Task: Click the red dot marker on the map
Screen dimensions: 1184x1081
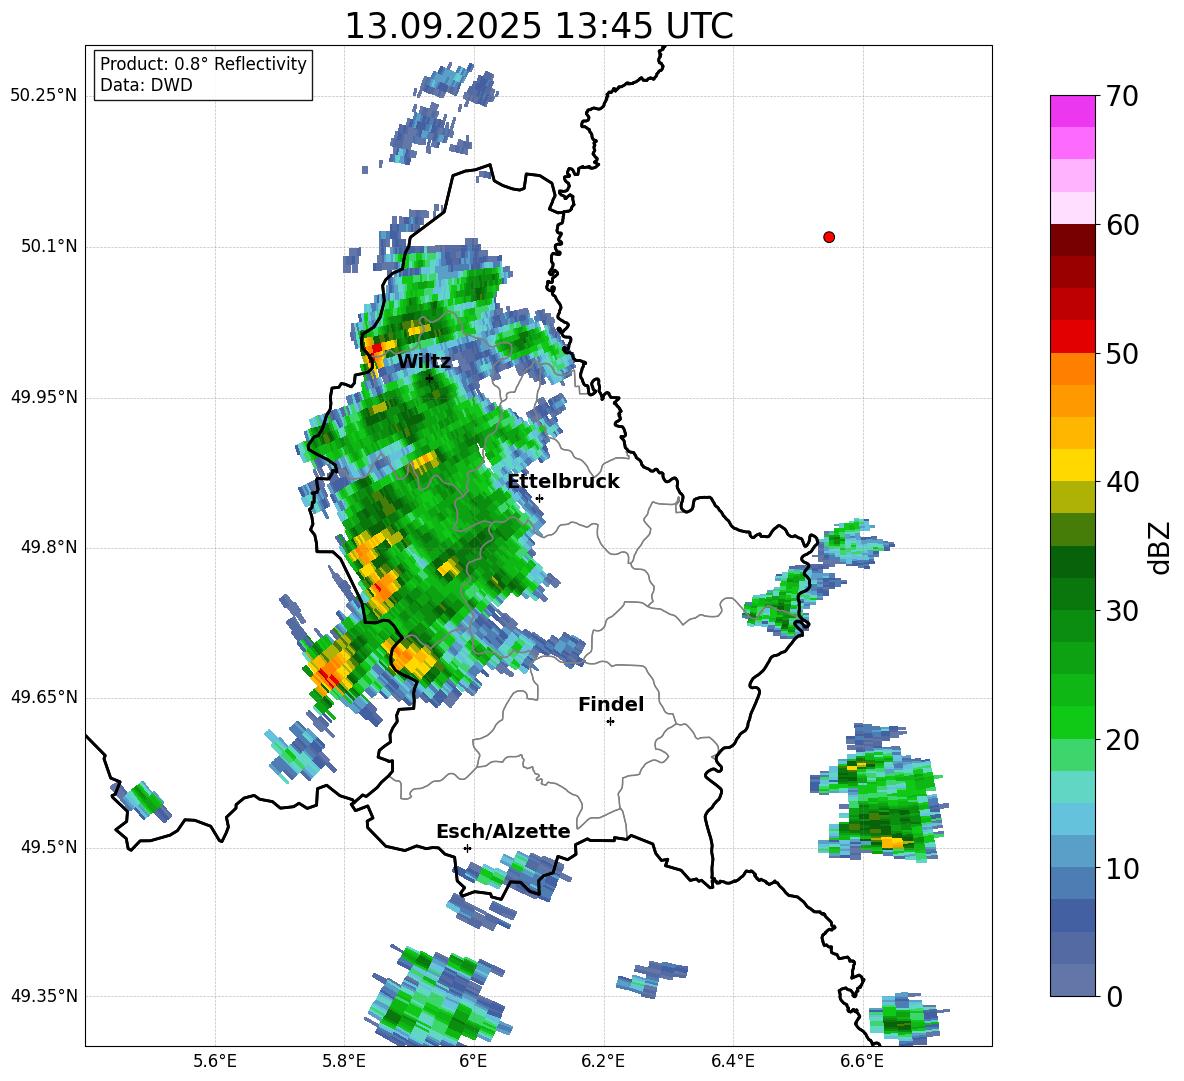Action: [829, 237]
